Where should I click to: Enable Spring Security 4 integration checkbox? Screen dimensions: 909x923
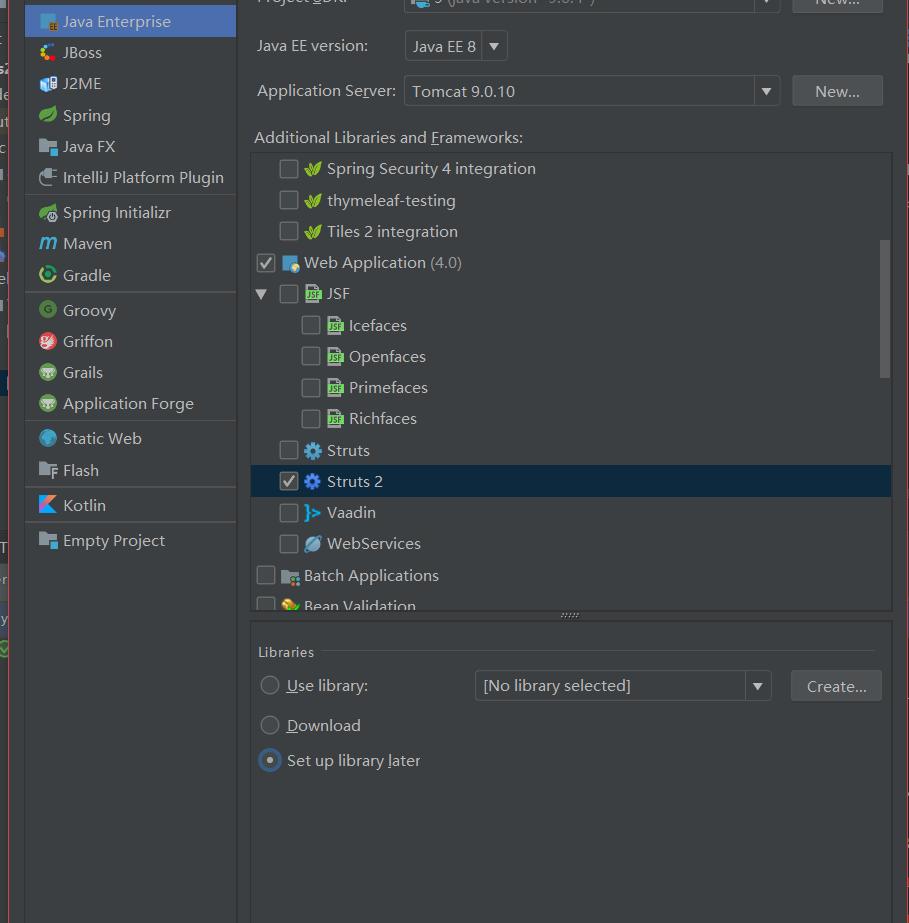(288, 169)
